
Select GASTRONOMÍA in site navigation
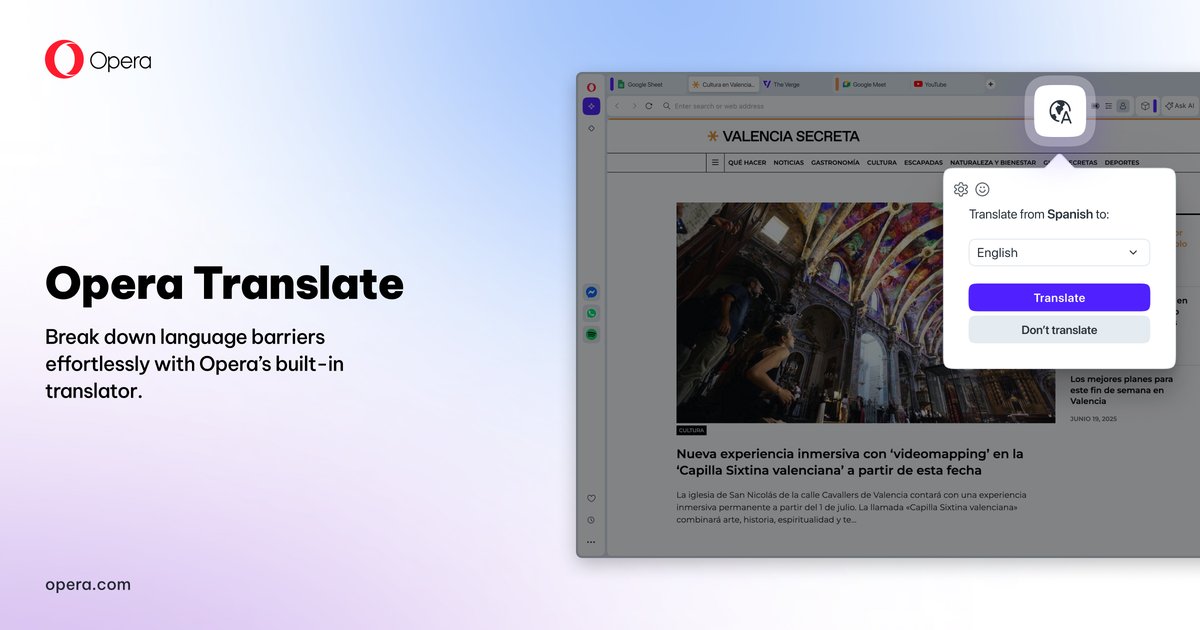[x=835, y=162]
